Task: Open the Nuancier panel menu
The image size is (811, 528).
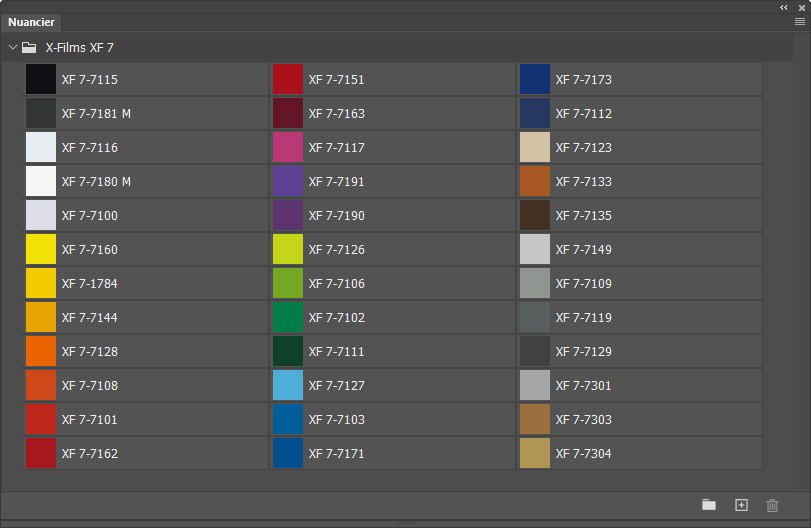Action: pyautogui.click(x=800, y=22)
